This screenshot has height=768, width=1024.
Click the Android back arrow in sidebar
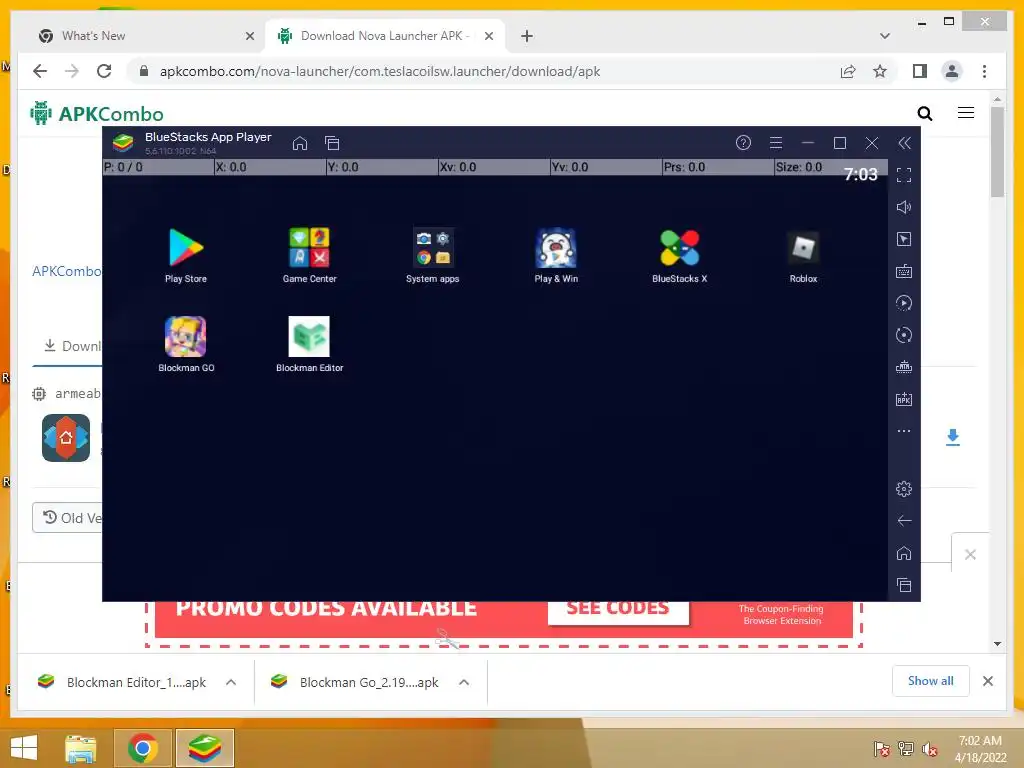click(x=904, y=520)
